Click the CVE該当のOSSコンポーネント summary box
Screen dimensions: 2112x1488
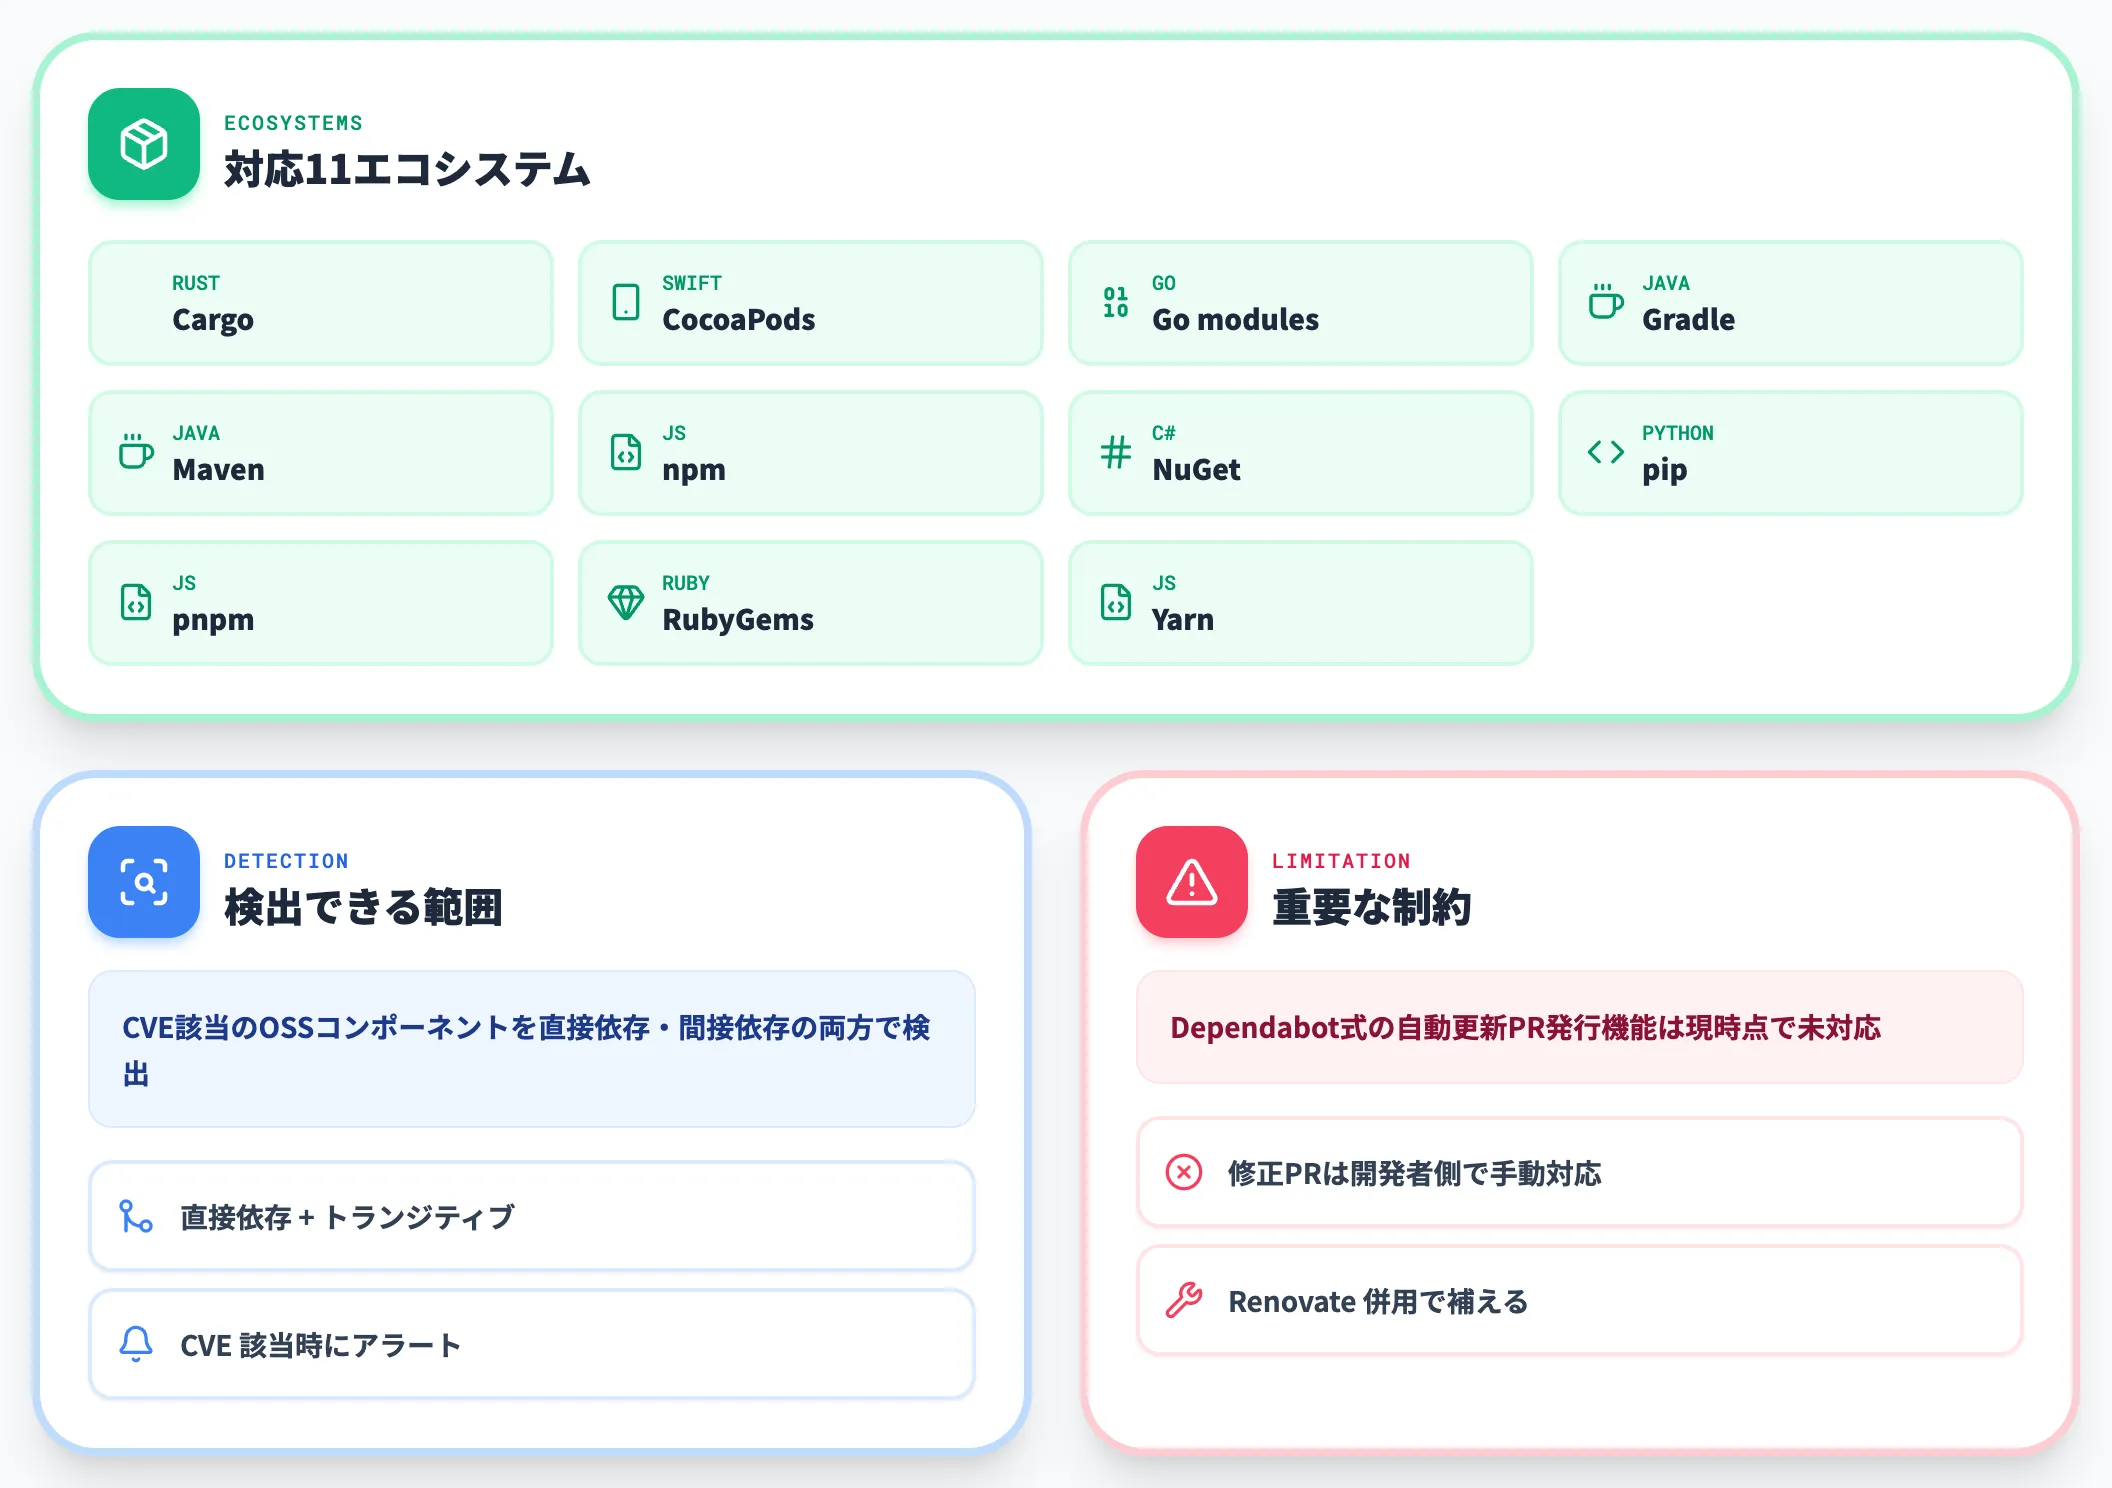pyautogui.click(x=532, y=1049)
